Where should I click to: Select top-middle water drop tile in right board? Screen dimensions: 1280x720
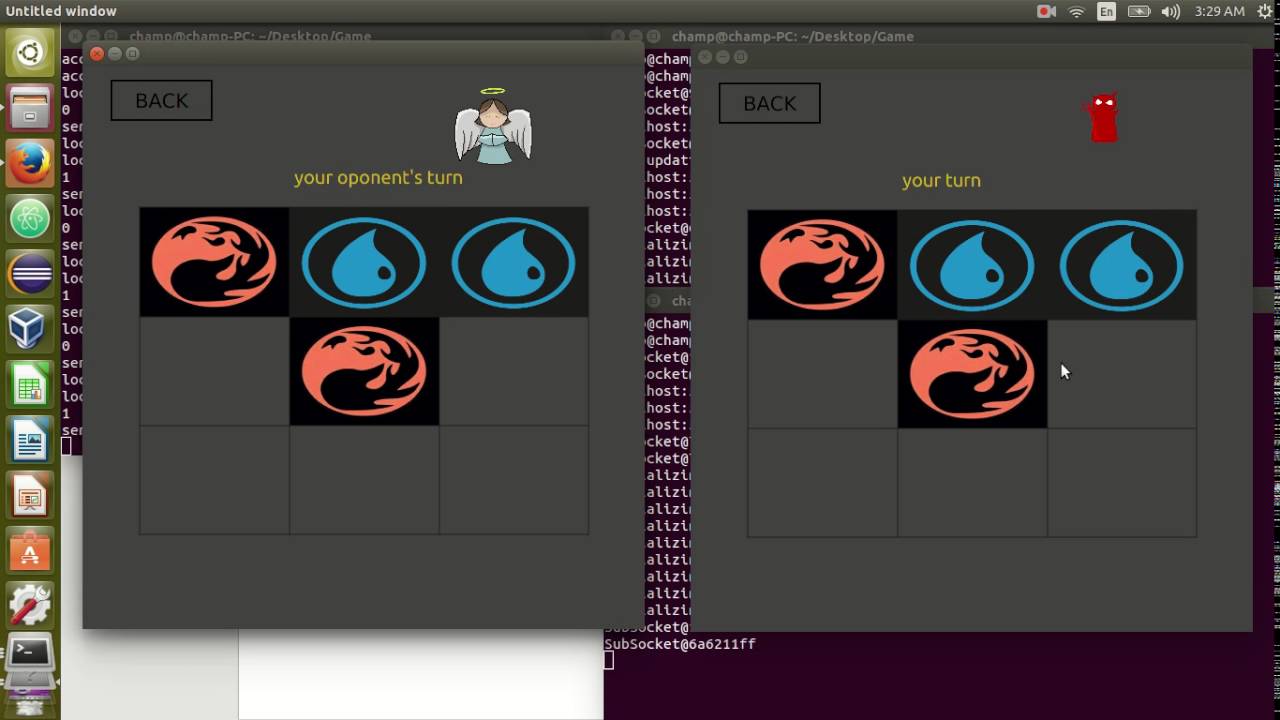pos(972,265)
